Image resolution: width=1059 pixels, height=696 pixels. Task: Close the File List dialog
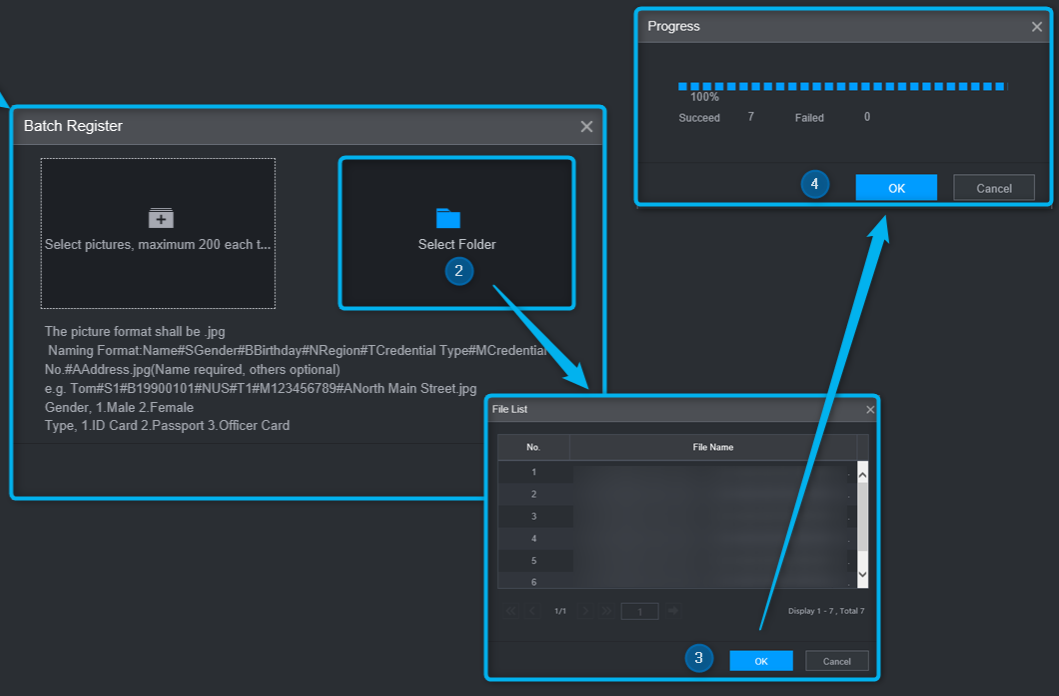(x=870, y=409)
